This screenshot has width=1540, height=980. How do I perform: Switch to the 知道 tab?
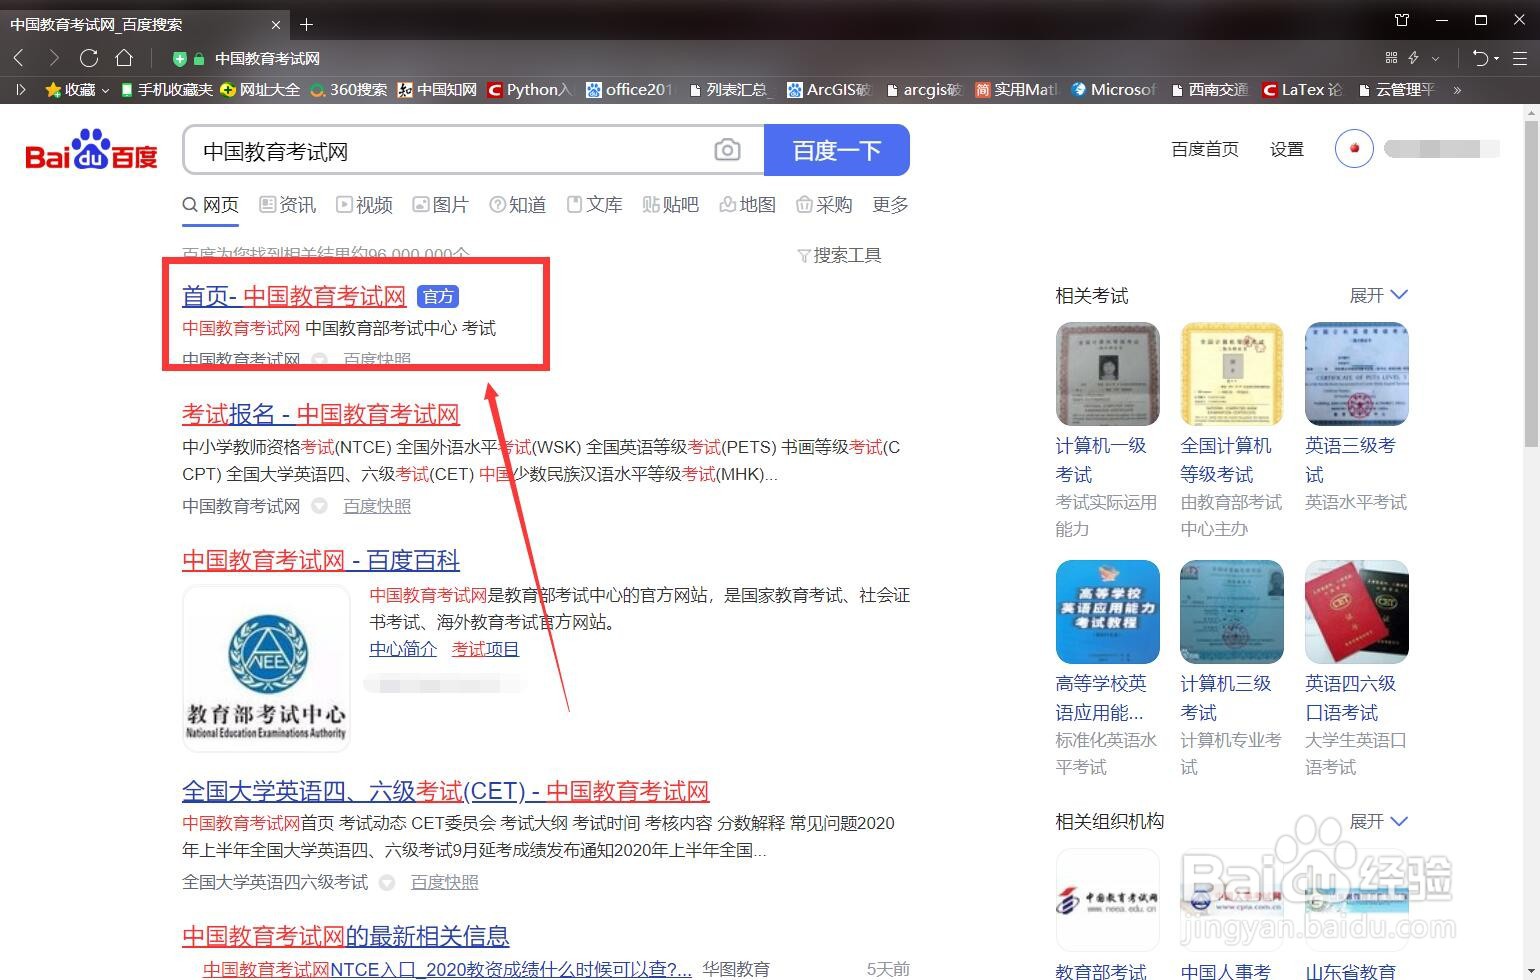pos(518,205)
